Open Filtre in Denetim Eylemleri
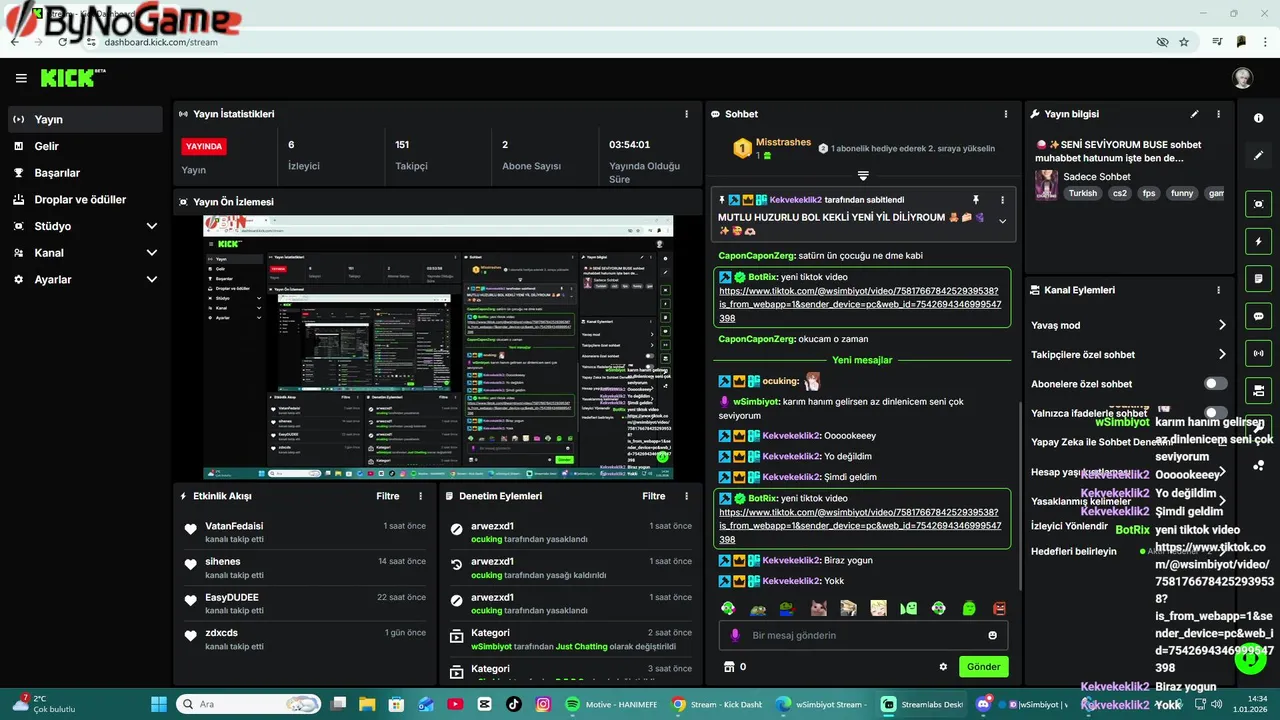The image size is (1280, 720). tap(654, 496)
